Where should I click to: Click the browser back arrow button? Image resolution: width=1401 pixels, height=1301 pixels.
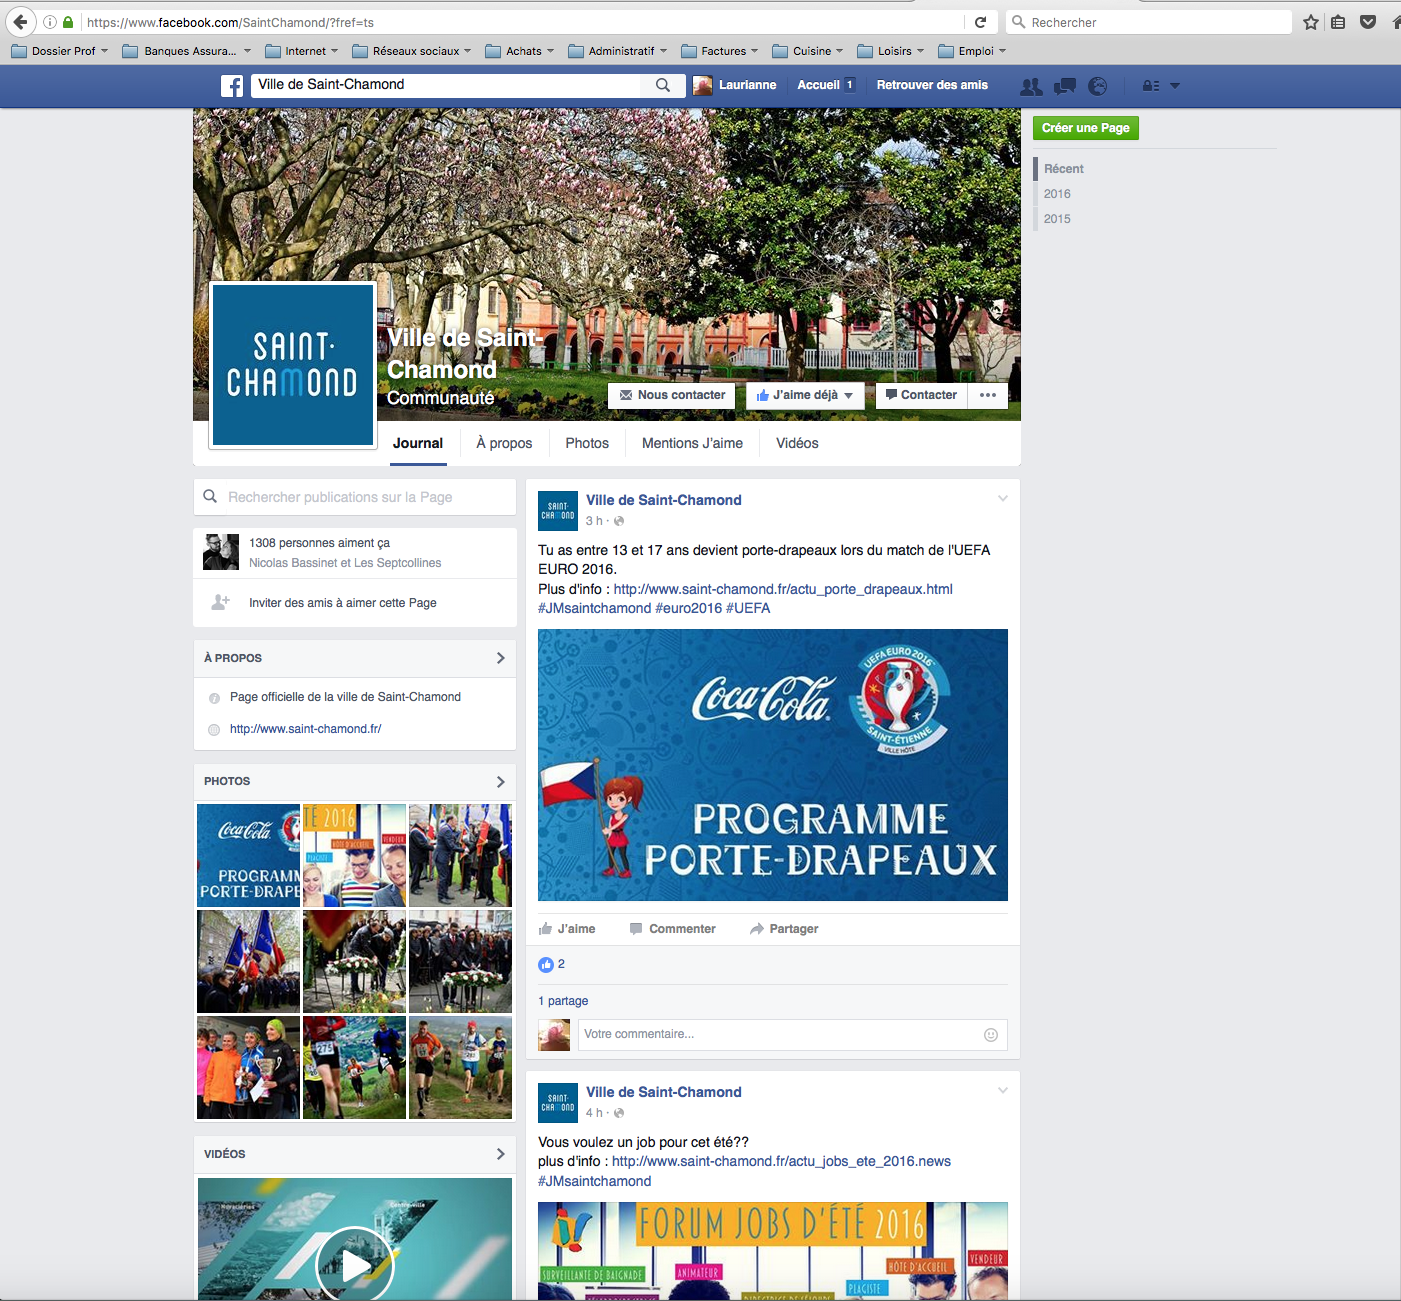[x=21, y=22]
